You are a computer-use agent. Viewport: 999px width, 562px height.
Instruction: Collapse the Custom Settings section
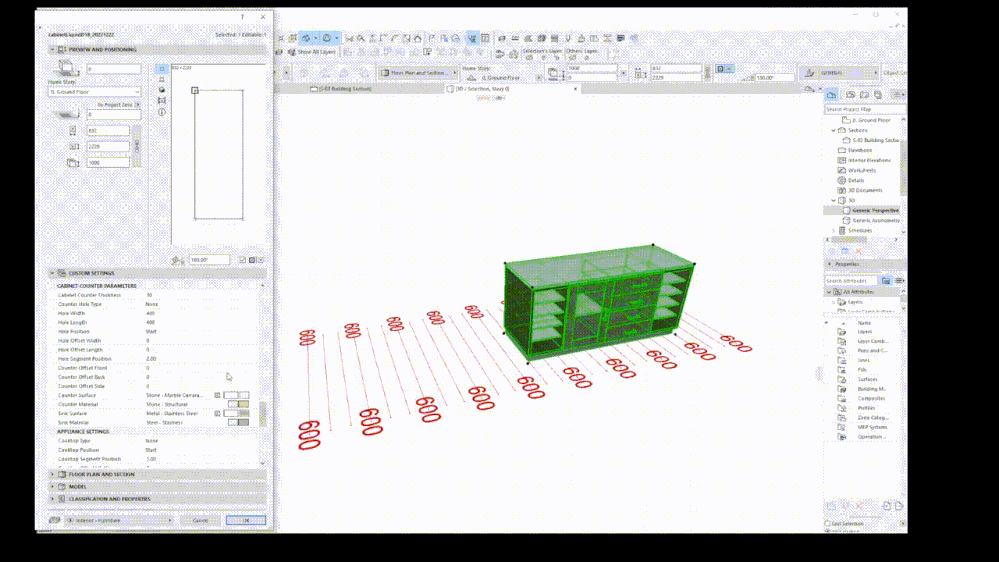[x=52, y=273]
